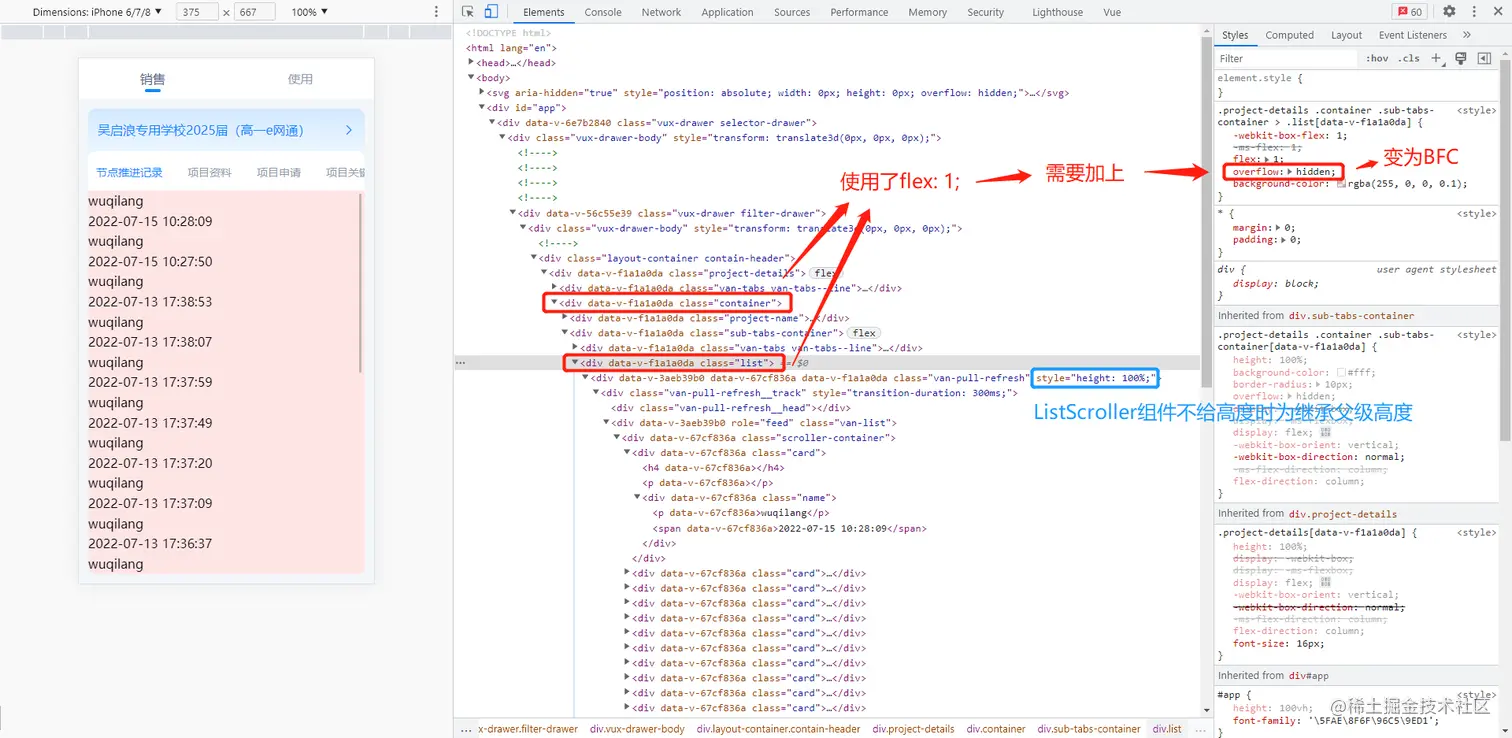Open the Sources tab
The height and width of the screenshot is (738, 1512).
coord(792,12)
